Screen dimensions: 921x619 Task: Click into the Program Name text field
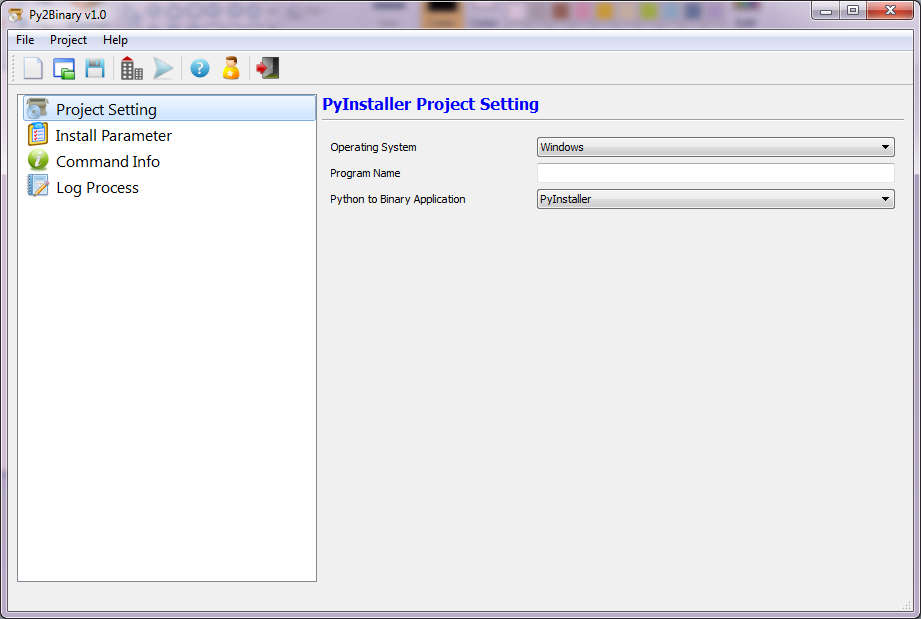coord(715,173)
